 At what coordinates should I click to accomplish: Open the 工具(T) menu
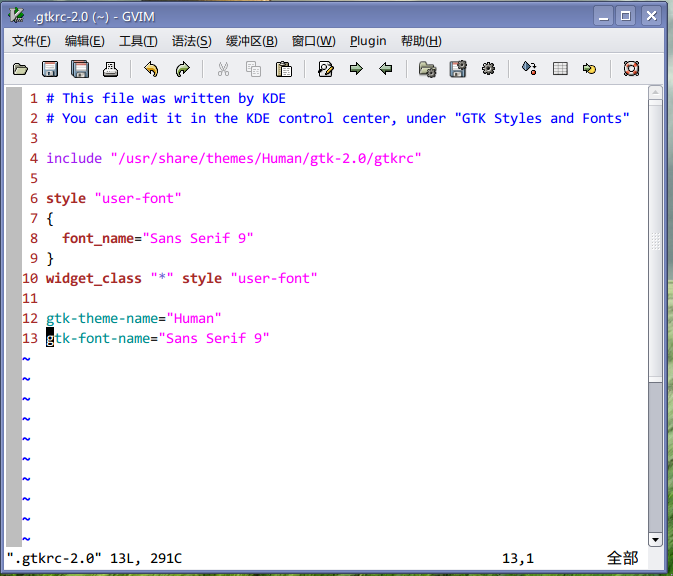click(x=138, y=41)
